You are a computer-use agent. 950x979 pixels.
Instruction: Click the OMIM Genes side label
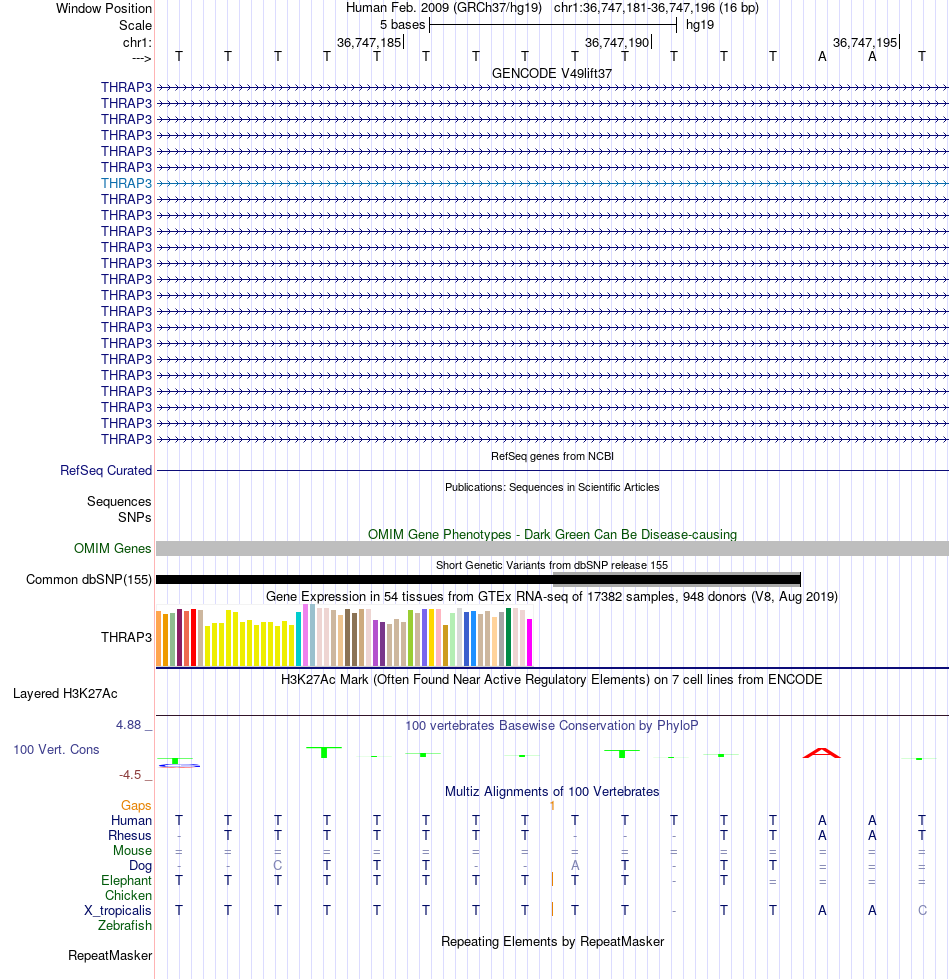coord(112,548)
